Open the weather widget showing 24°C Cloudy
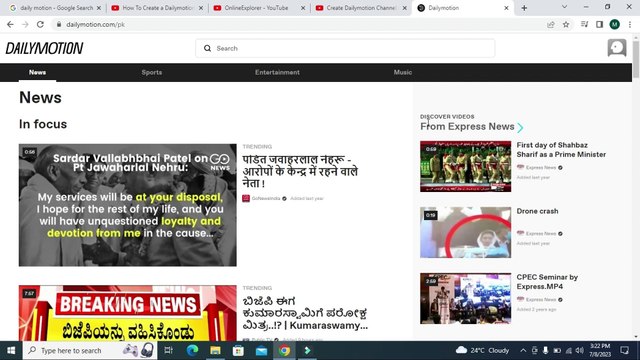This screenshot has width=640, height=360. [x=482, y=351]
